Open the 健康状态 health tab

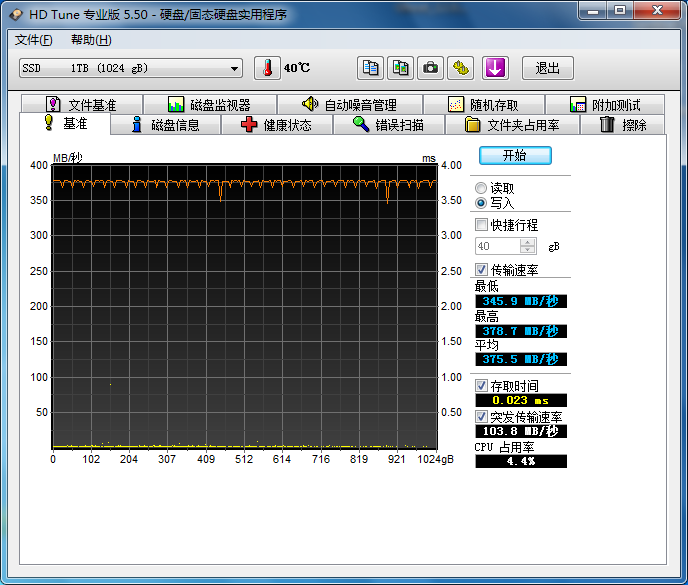276,125
